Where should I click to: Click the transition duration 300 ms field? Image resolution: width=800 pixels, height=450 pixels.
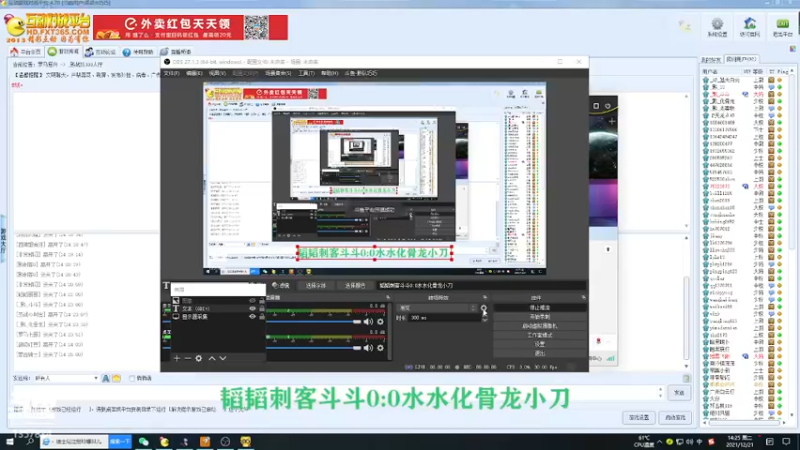(443, 317)
